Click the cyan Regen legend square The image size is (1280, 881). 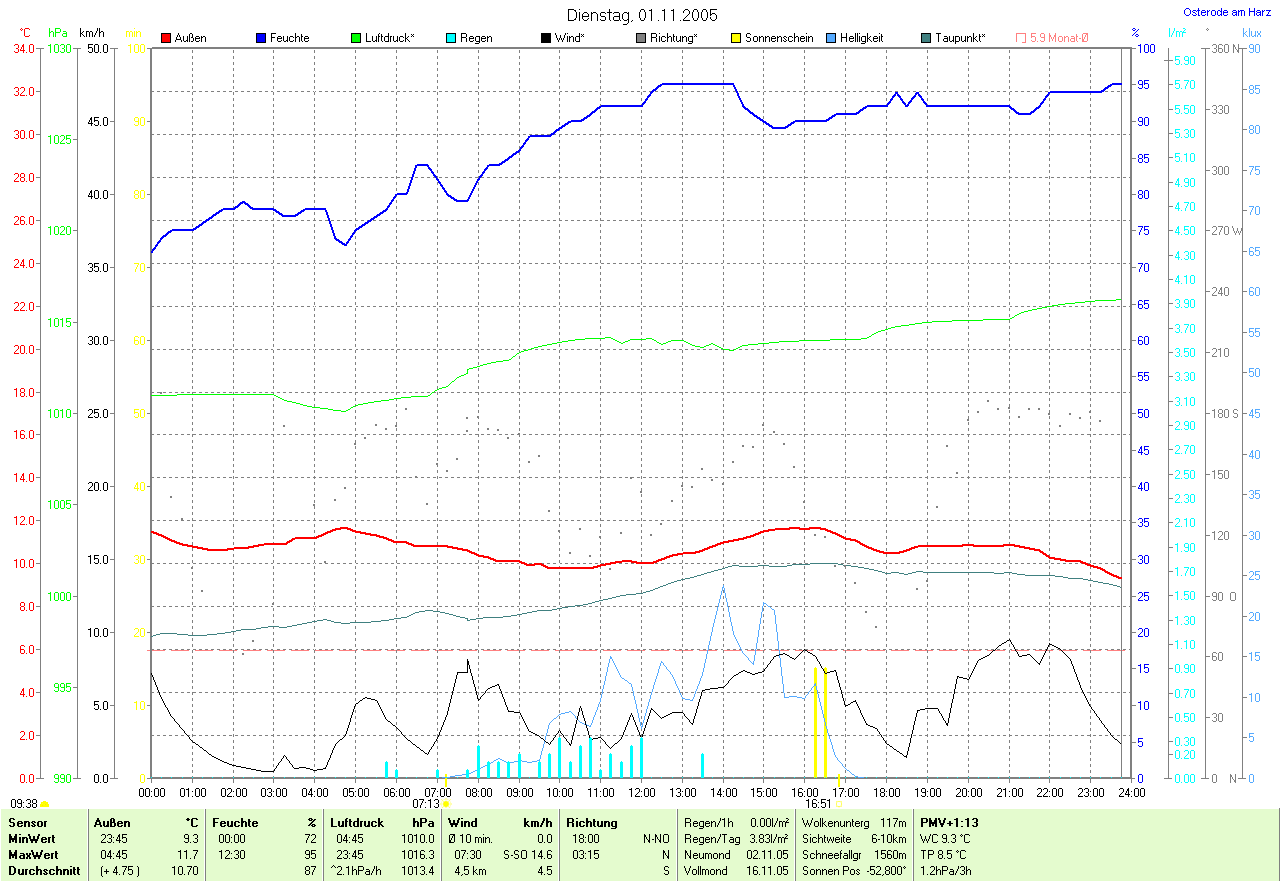[x=451, y=38]
